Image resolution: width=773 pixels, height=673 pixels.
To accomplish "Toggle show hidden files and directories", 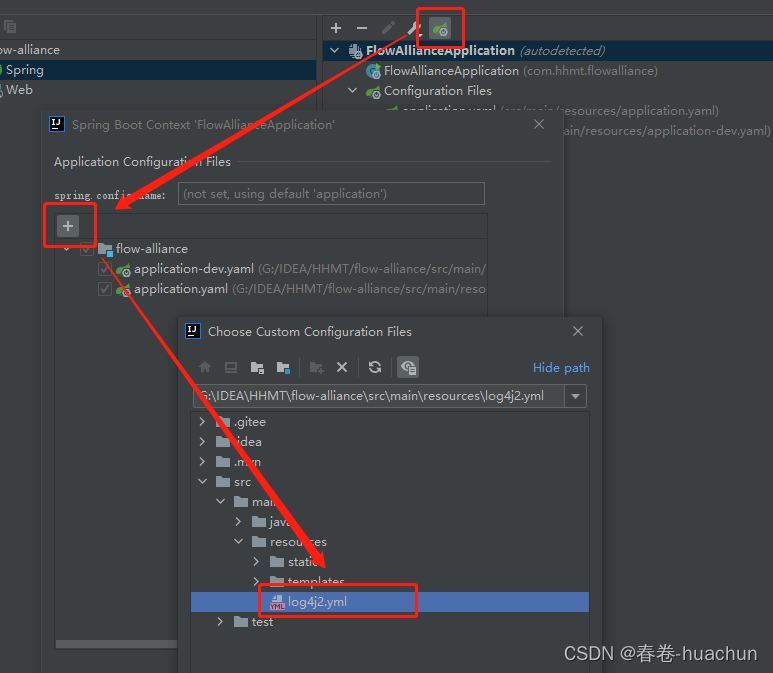I will coord(408,367).
